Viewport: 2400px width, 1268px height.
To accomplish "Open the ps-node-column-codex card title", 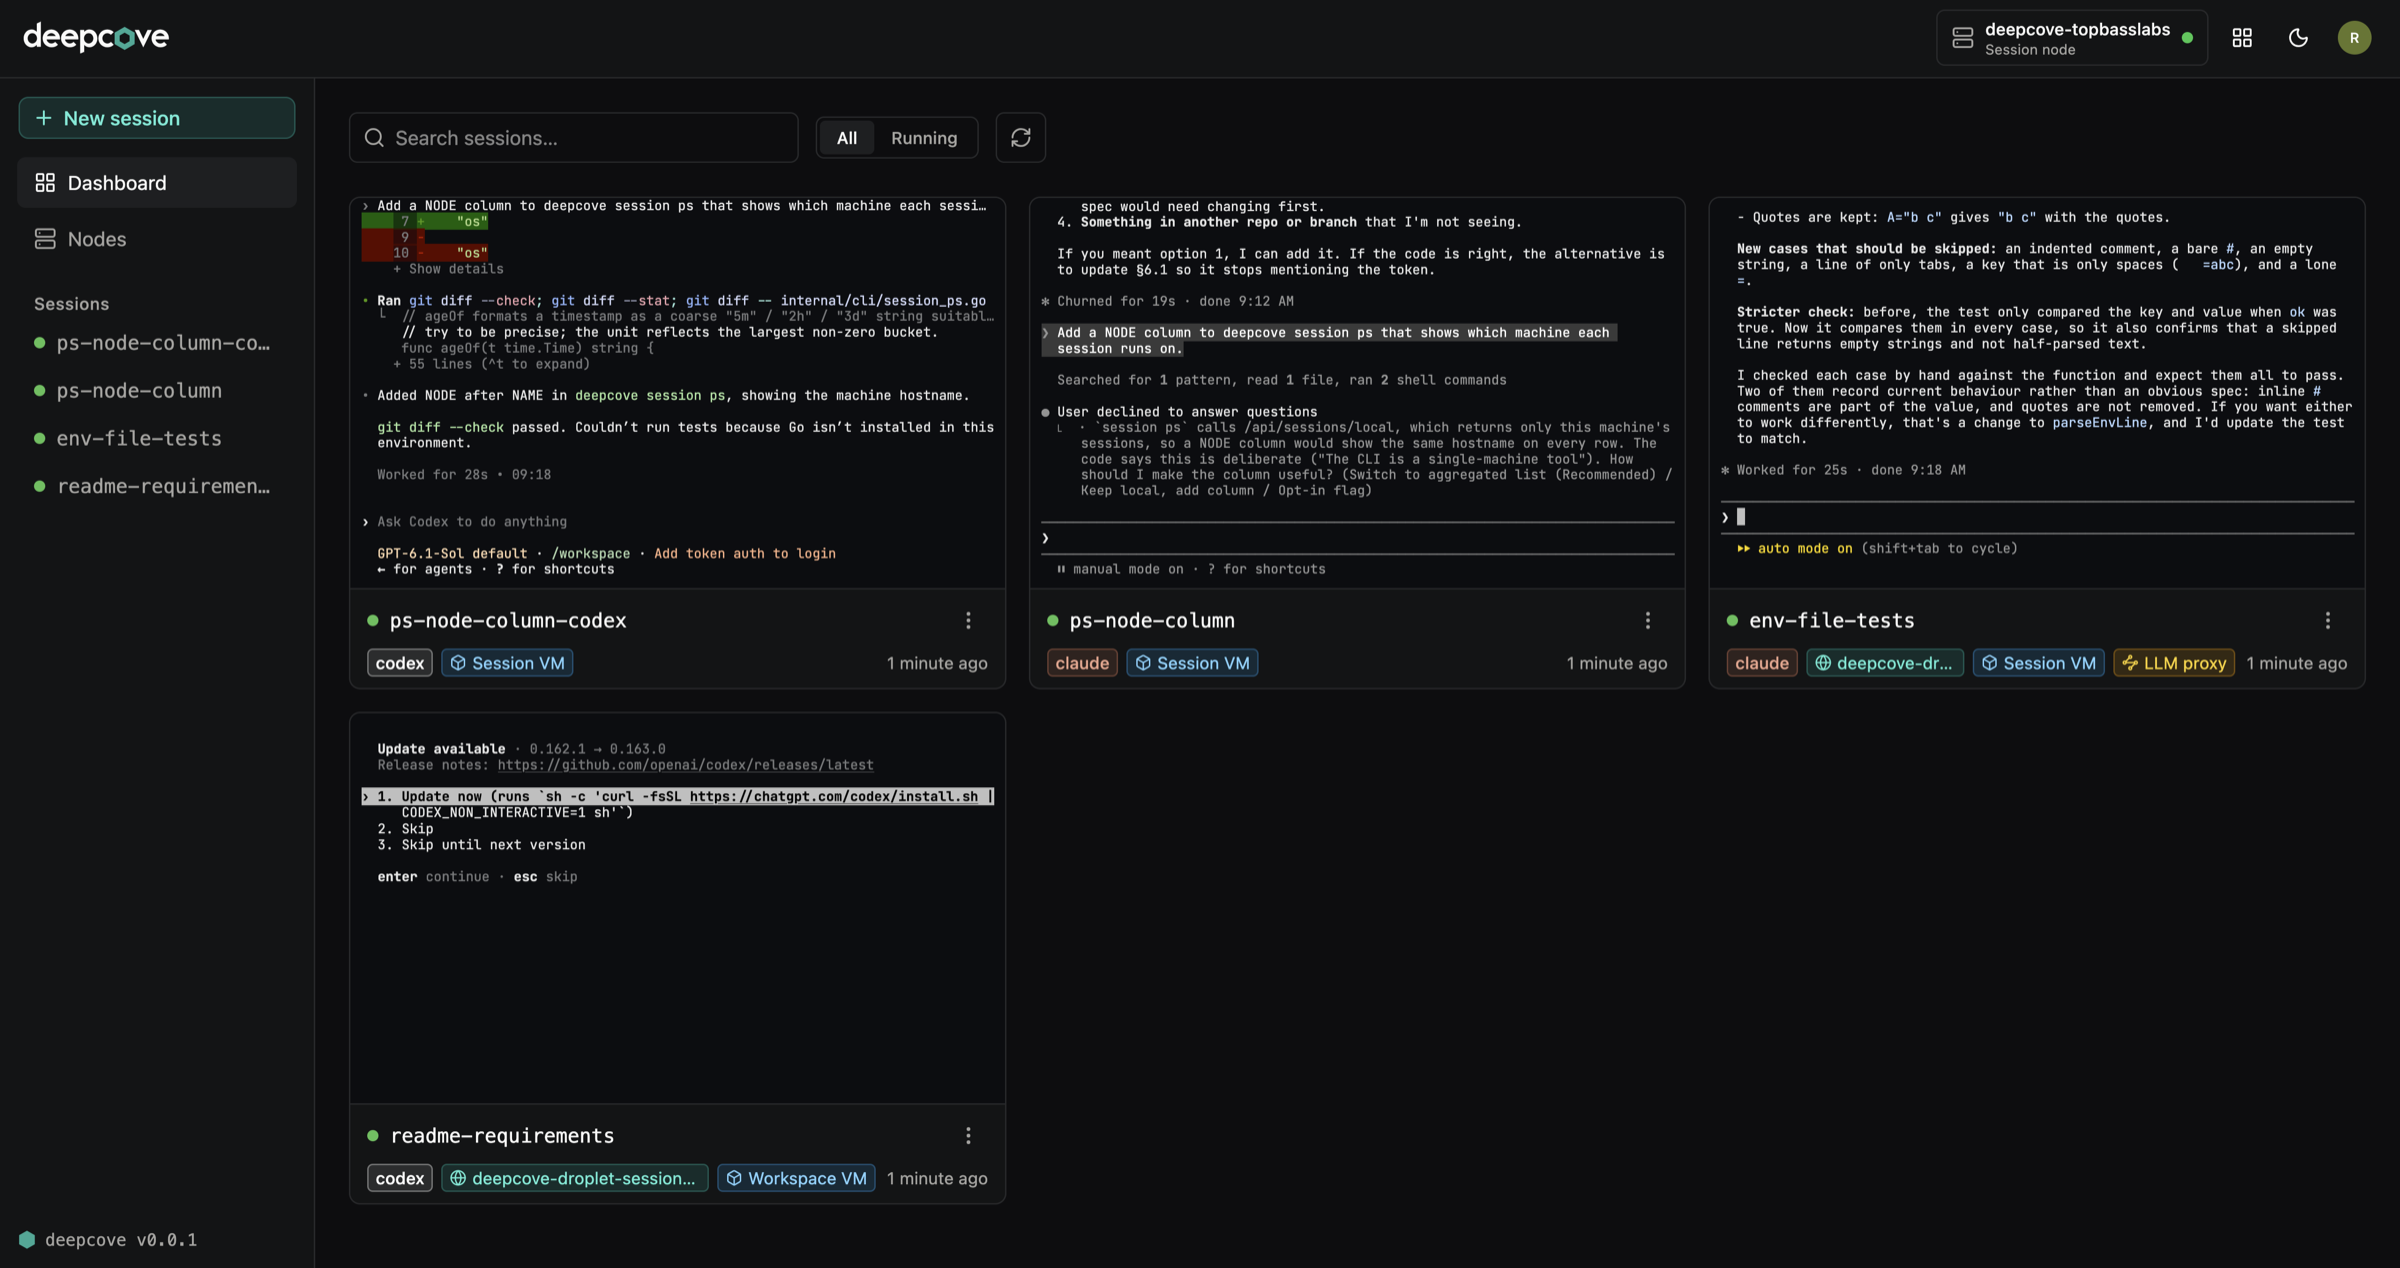I will [x=508, y=620].
